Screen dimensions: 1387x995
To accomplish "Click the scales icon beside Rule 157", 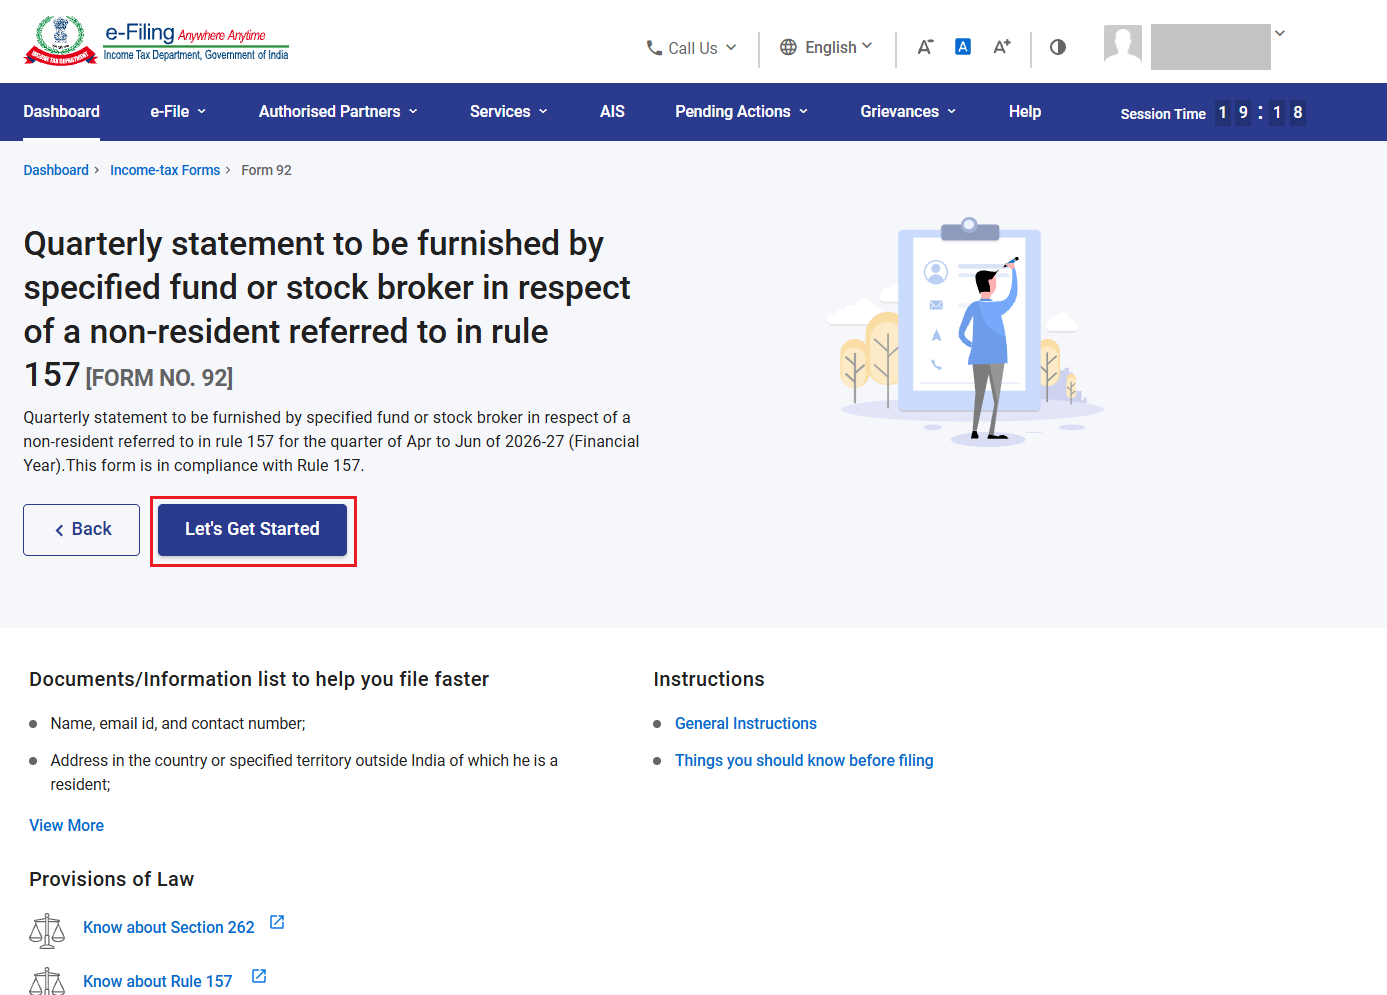I will click(x=47, y=982).
